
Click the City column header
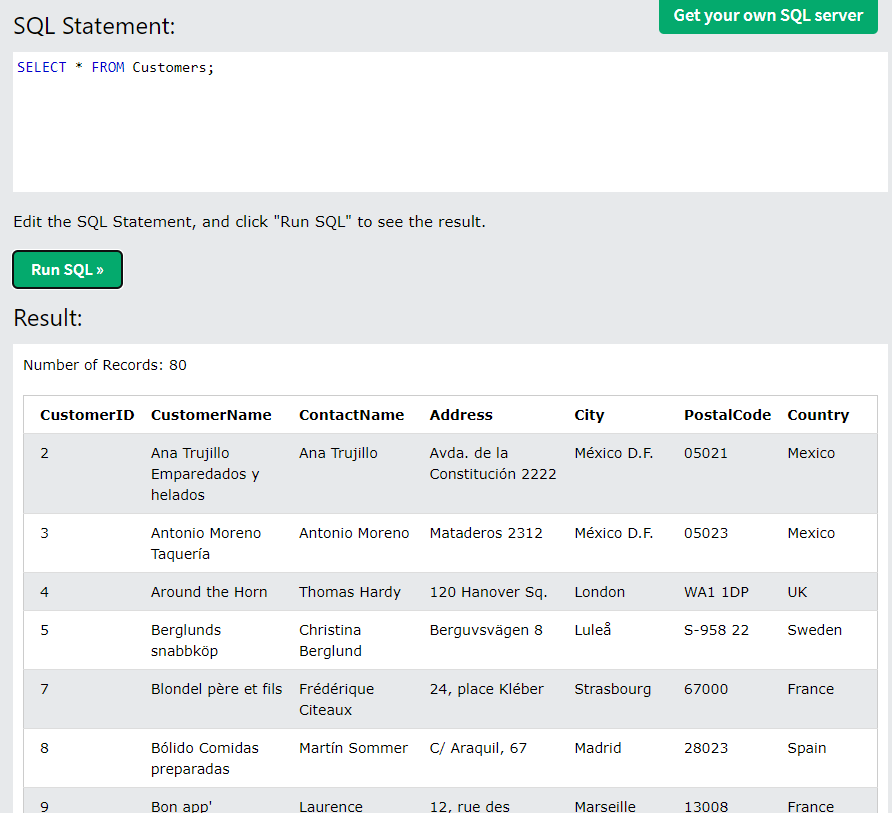pyautogui.click(x=589, y=415)
